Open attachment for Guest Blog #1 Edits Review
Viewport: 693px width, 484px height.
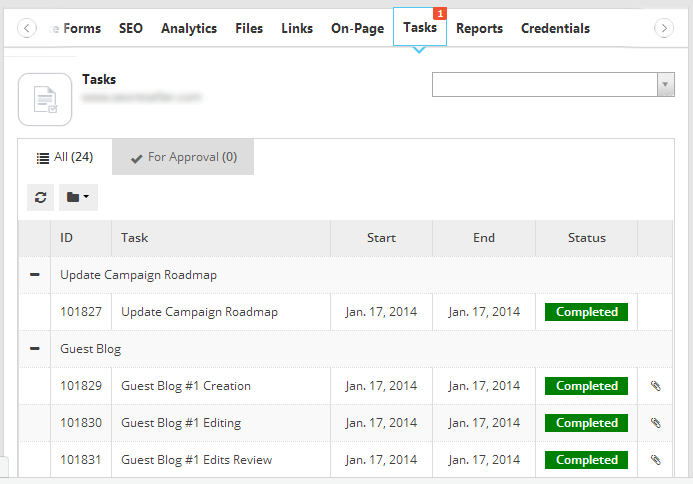click(x=655, y=460)
